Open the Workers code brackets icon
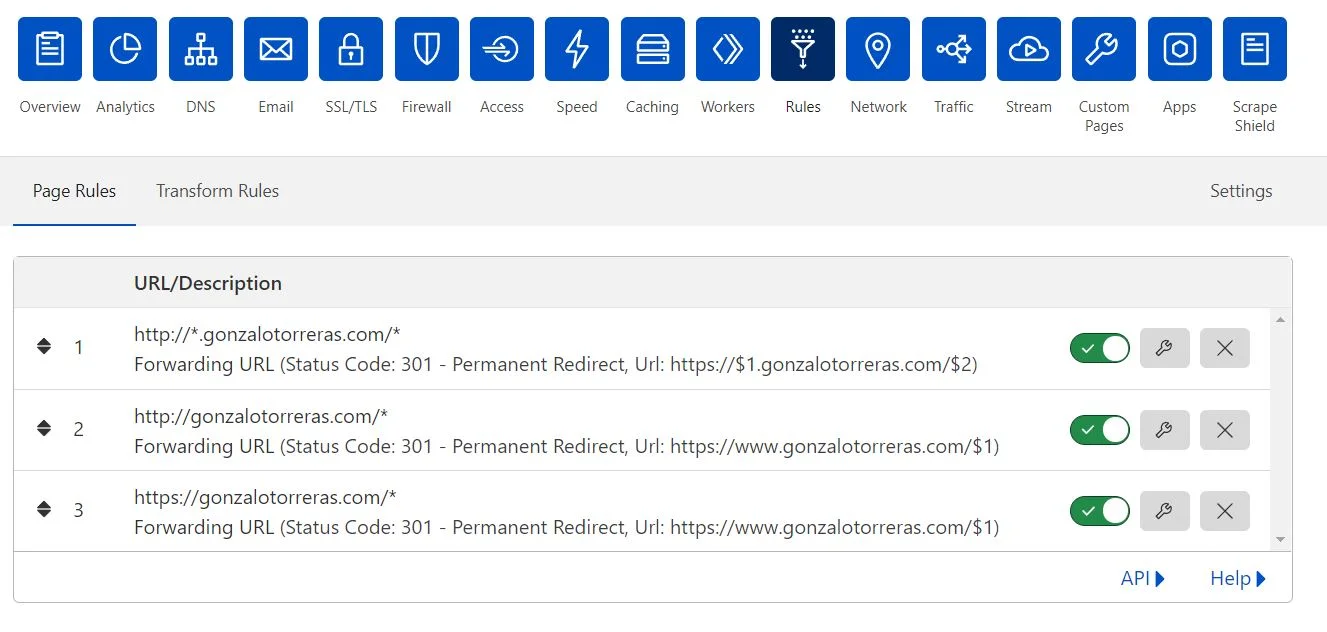 point(728,49)
